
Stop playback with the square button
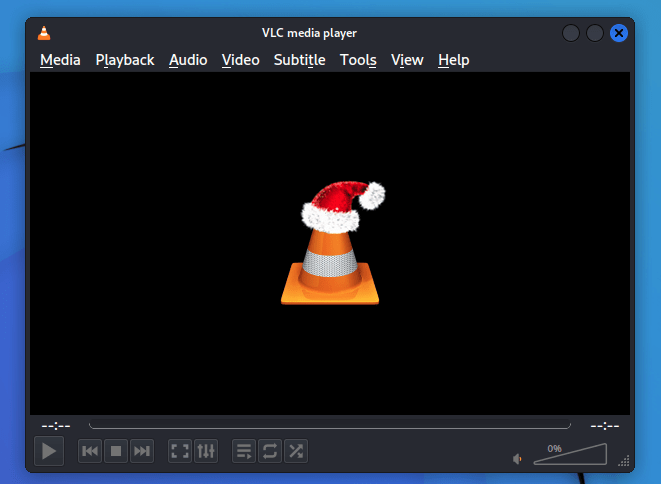click(116, 451)
